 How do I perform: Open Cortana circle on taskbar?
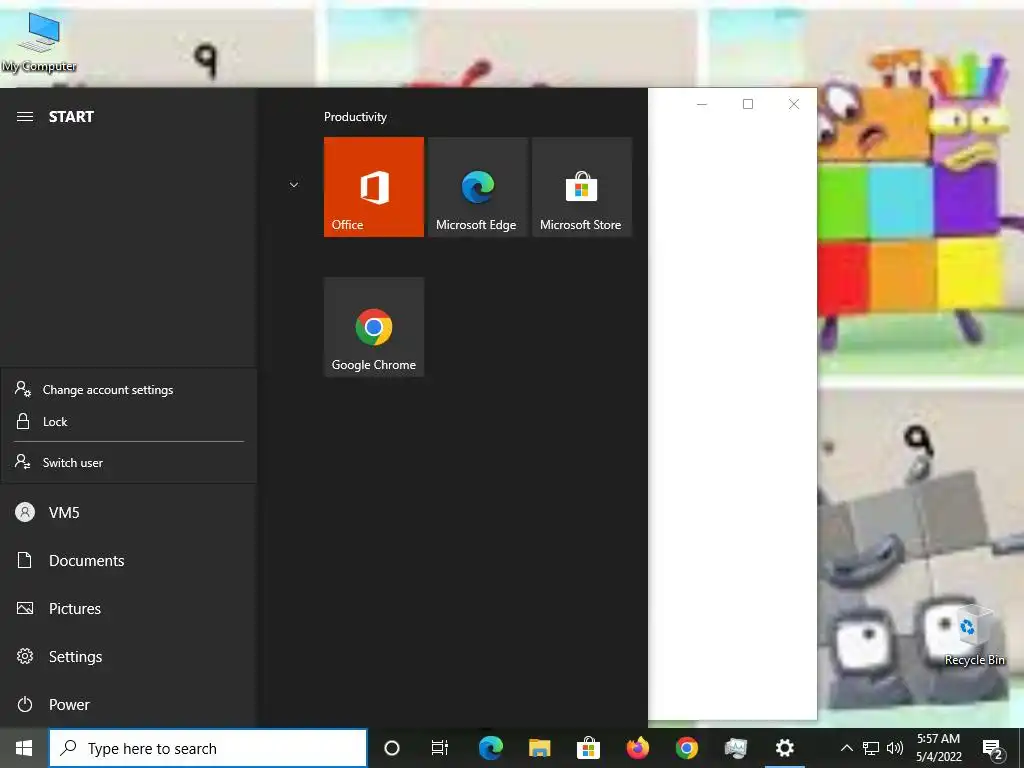point(392,748)
